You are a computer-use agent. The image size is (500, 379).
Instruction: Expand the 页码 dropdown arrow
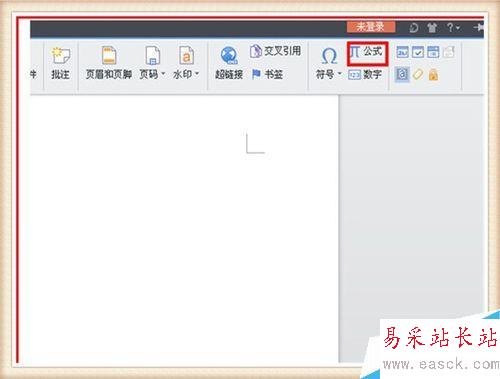163,73
